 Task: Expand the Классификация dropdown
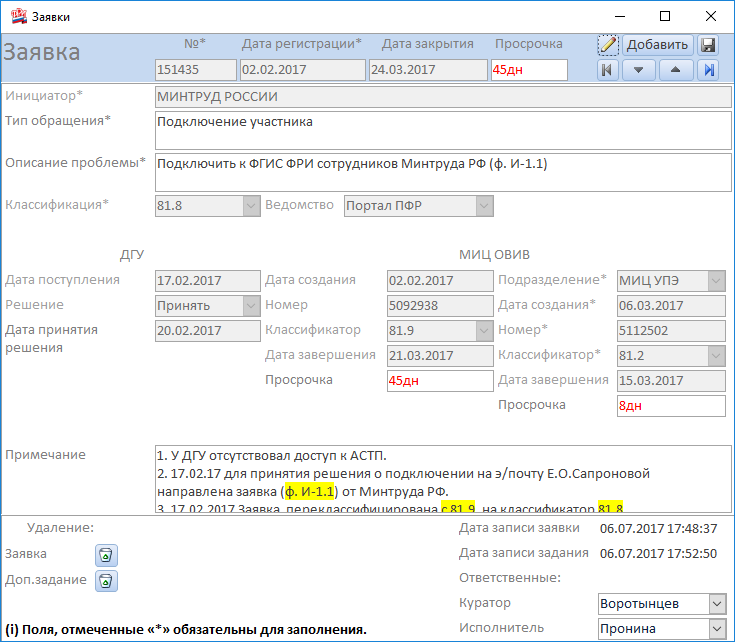coord(250,205)
